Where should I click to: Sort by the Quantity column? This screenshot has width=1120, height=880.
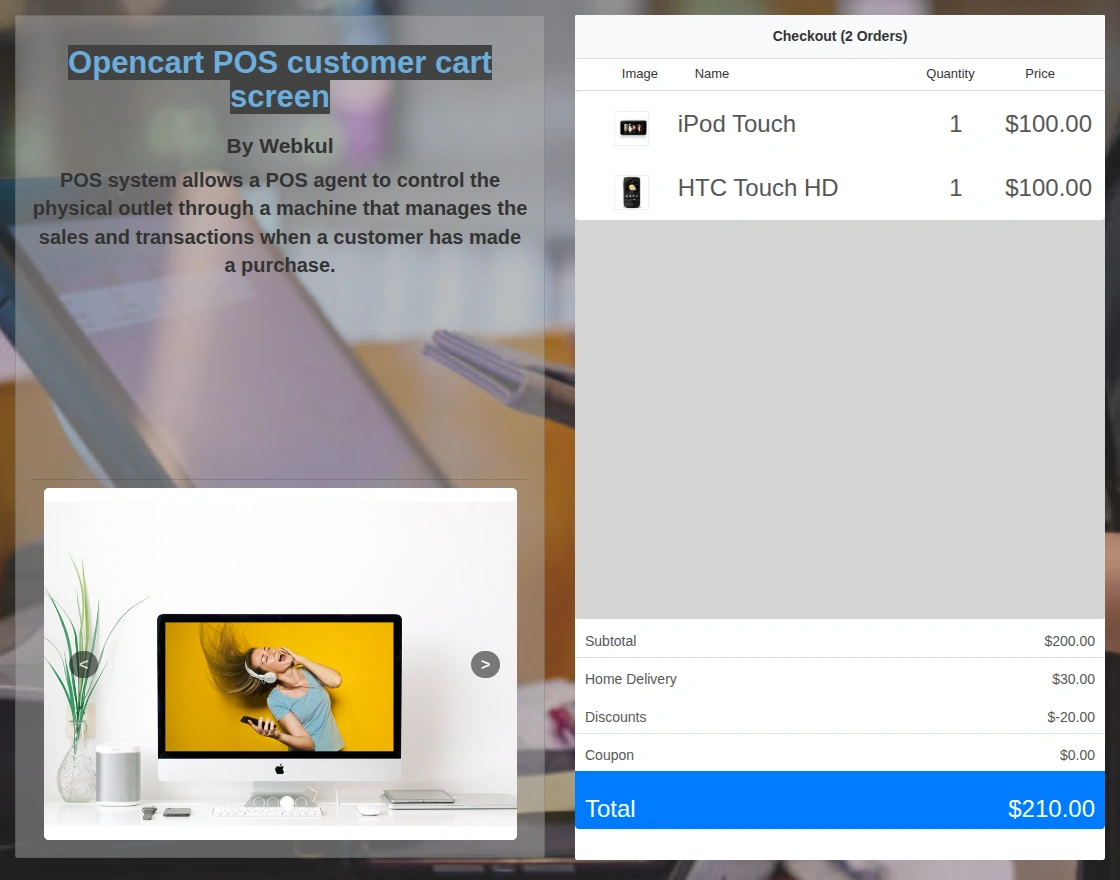click(950, 73)
